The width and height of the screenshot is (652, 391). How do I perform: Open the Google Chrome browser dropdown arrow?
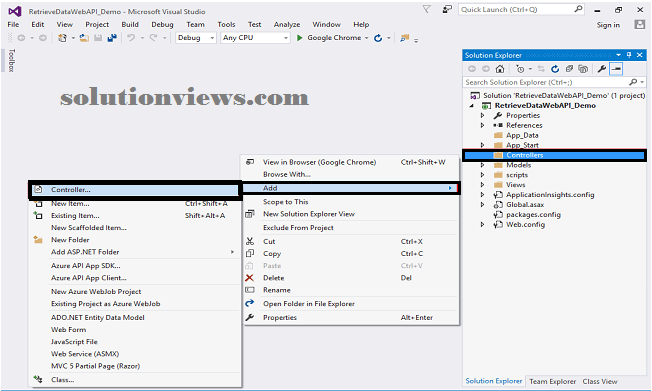pos(366,38)
